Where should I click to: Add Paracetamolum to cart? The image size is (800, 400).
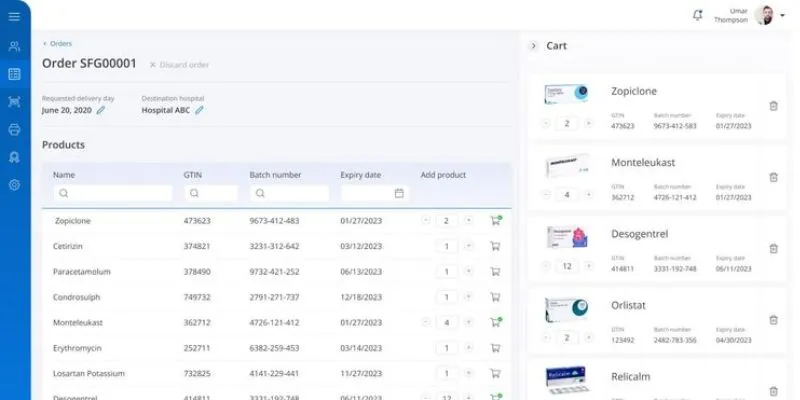[495, 271]
